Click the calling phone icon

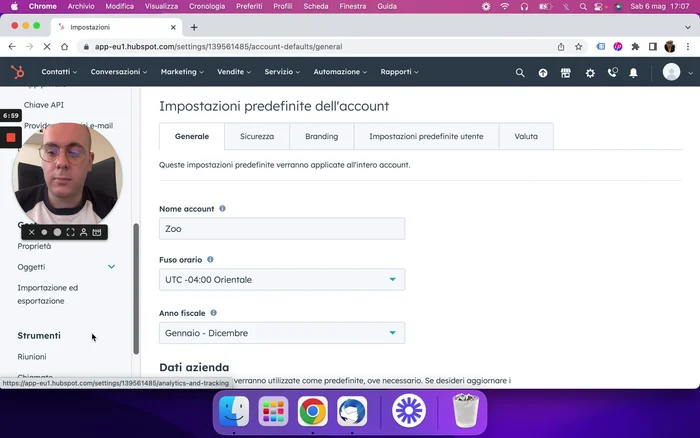coord(612,72)
